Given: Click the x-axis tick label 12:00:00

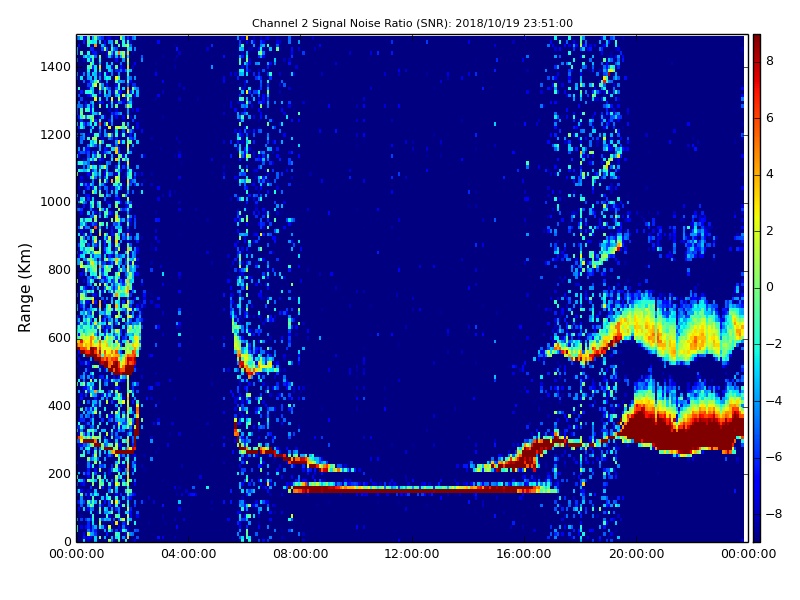Looking at the screenshot, I should click(412, 554).
